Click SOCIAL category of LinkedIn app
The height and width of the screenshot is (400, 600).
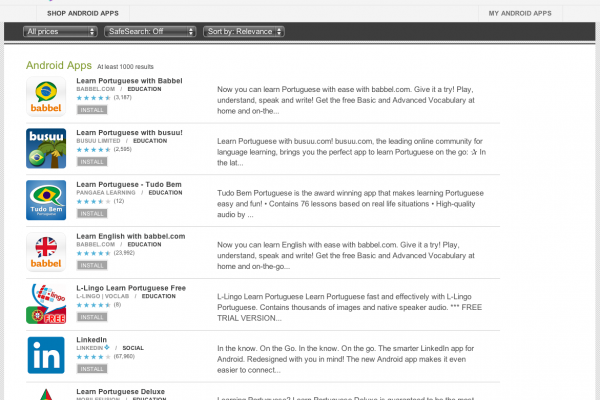133,348
